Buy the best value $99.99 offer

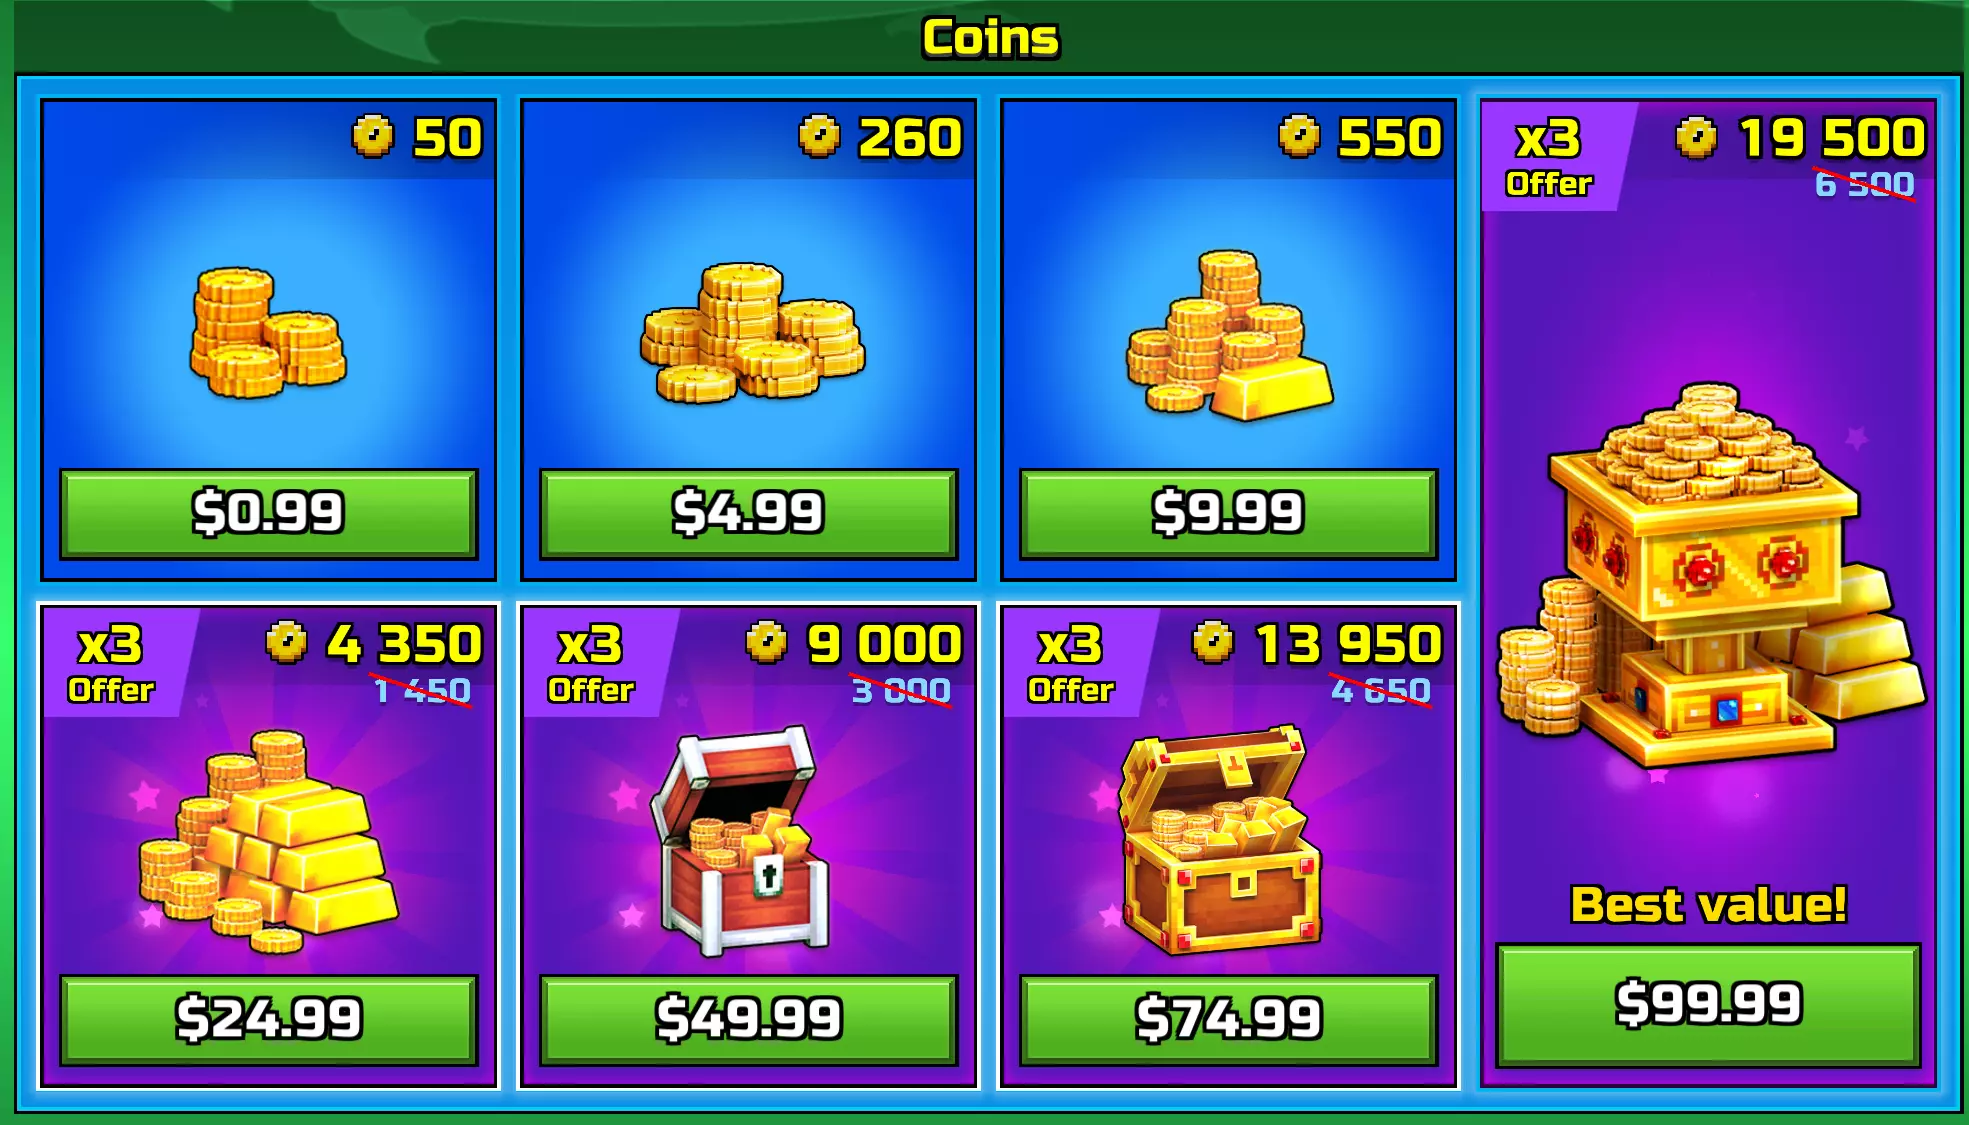[1708, 1004]
